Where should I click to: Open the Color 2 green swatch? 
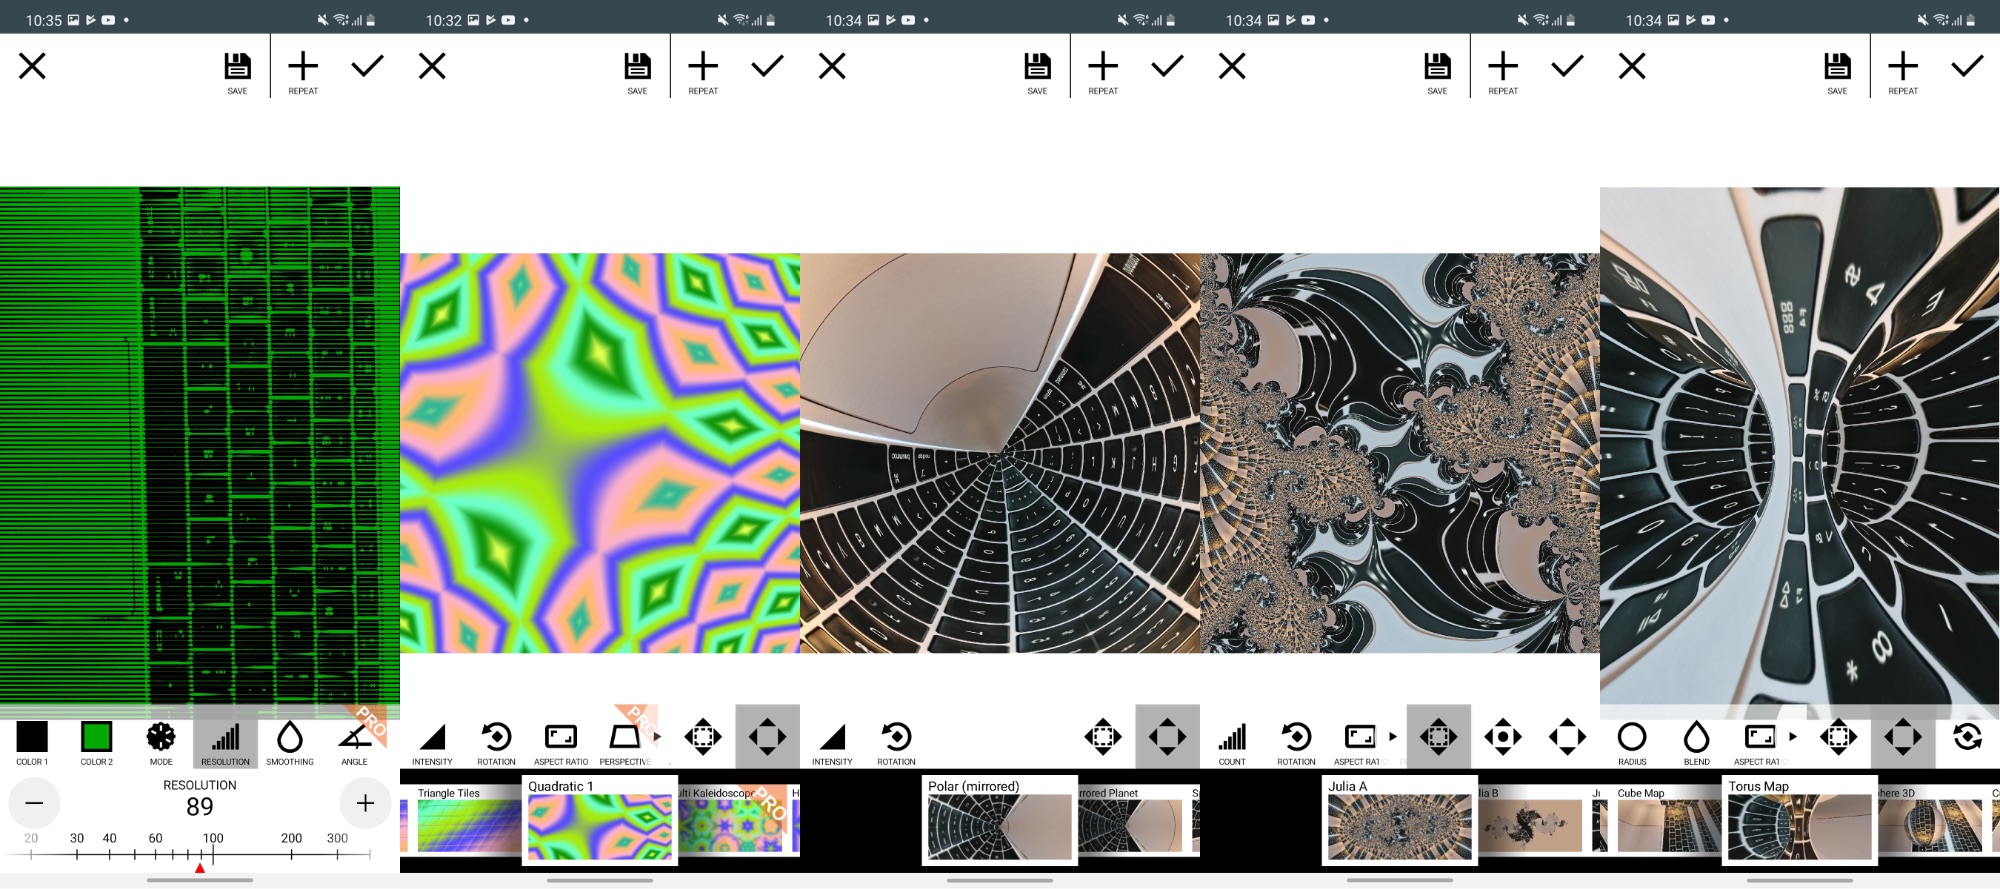pos(97,742)
